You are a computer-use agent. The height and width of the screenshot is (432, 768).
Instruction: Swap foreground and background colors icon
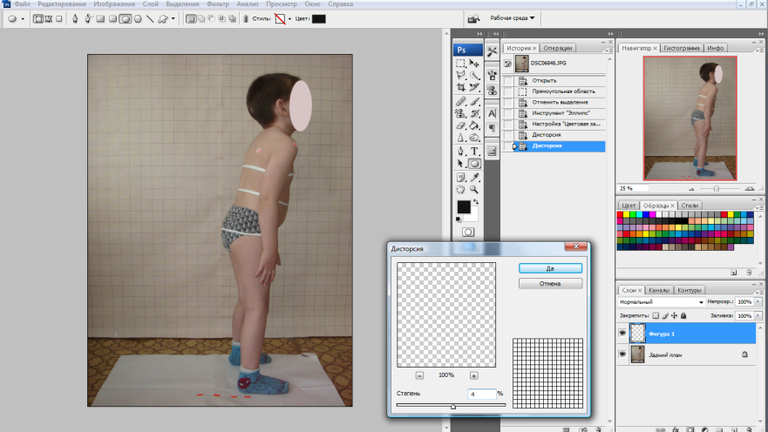[x=476, y=201]
